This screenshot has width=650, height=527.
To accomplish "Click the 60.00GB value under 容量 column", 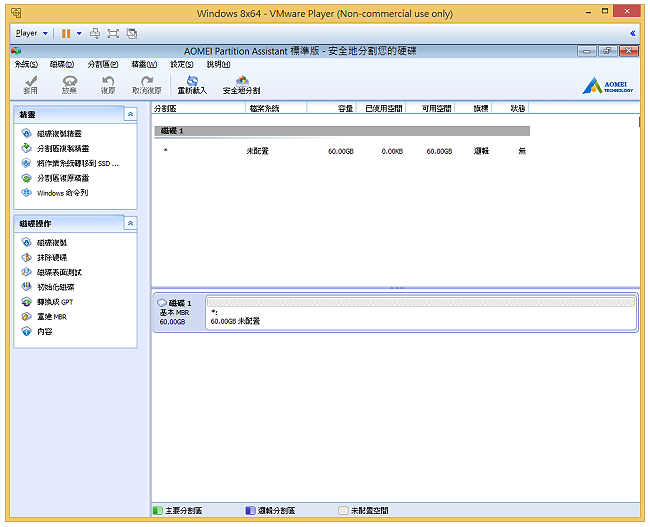I will [341, 151].
